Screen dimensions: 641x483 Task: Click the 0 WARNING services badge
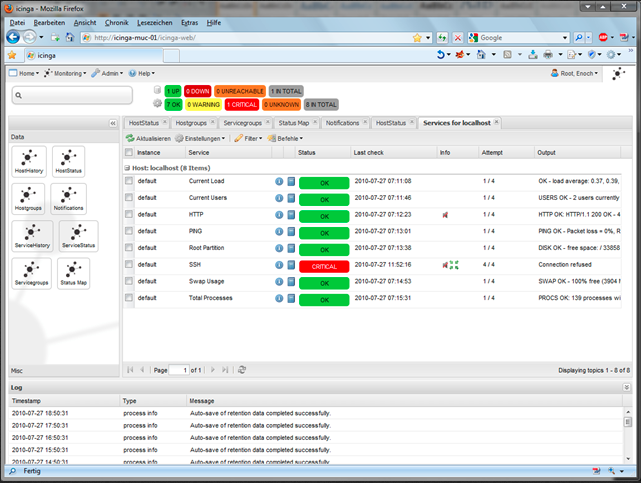[x=204, y=105]
